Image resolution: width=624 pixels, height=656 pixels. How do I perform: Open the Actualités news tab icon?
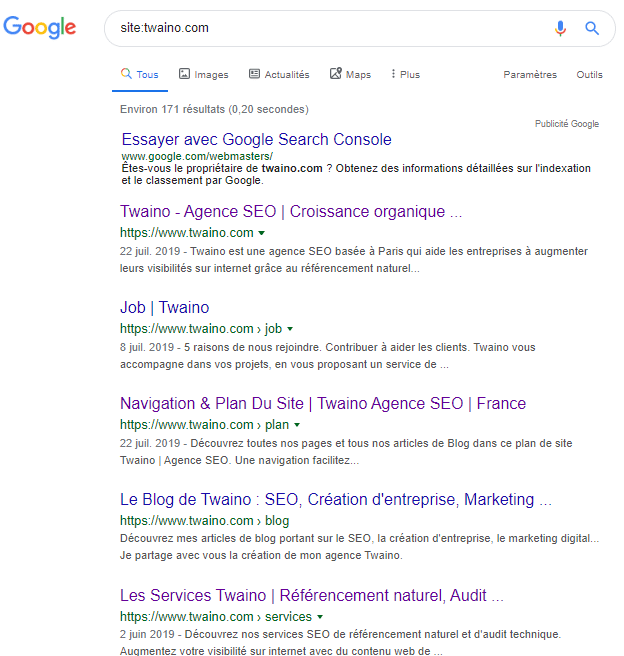[254, 74]
